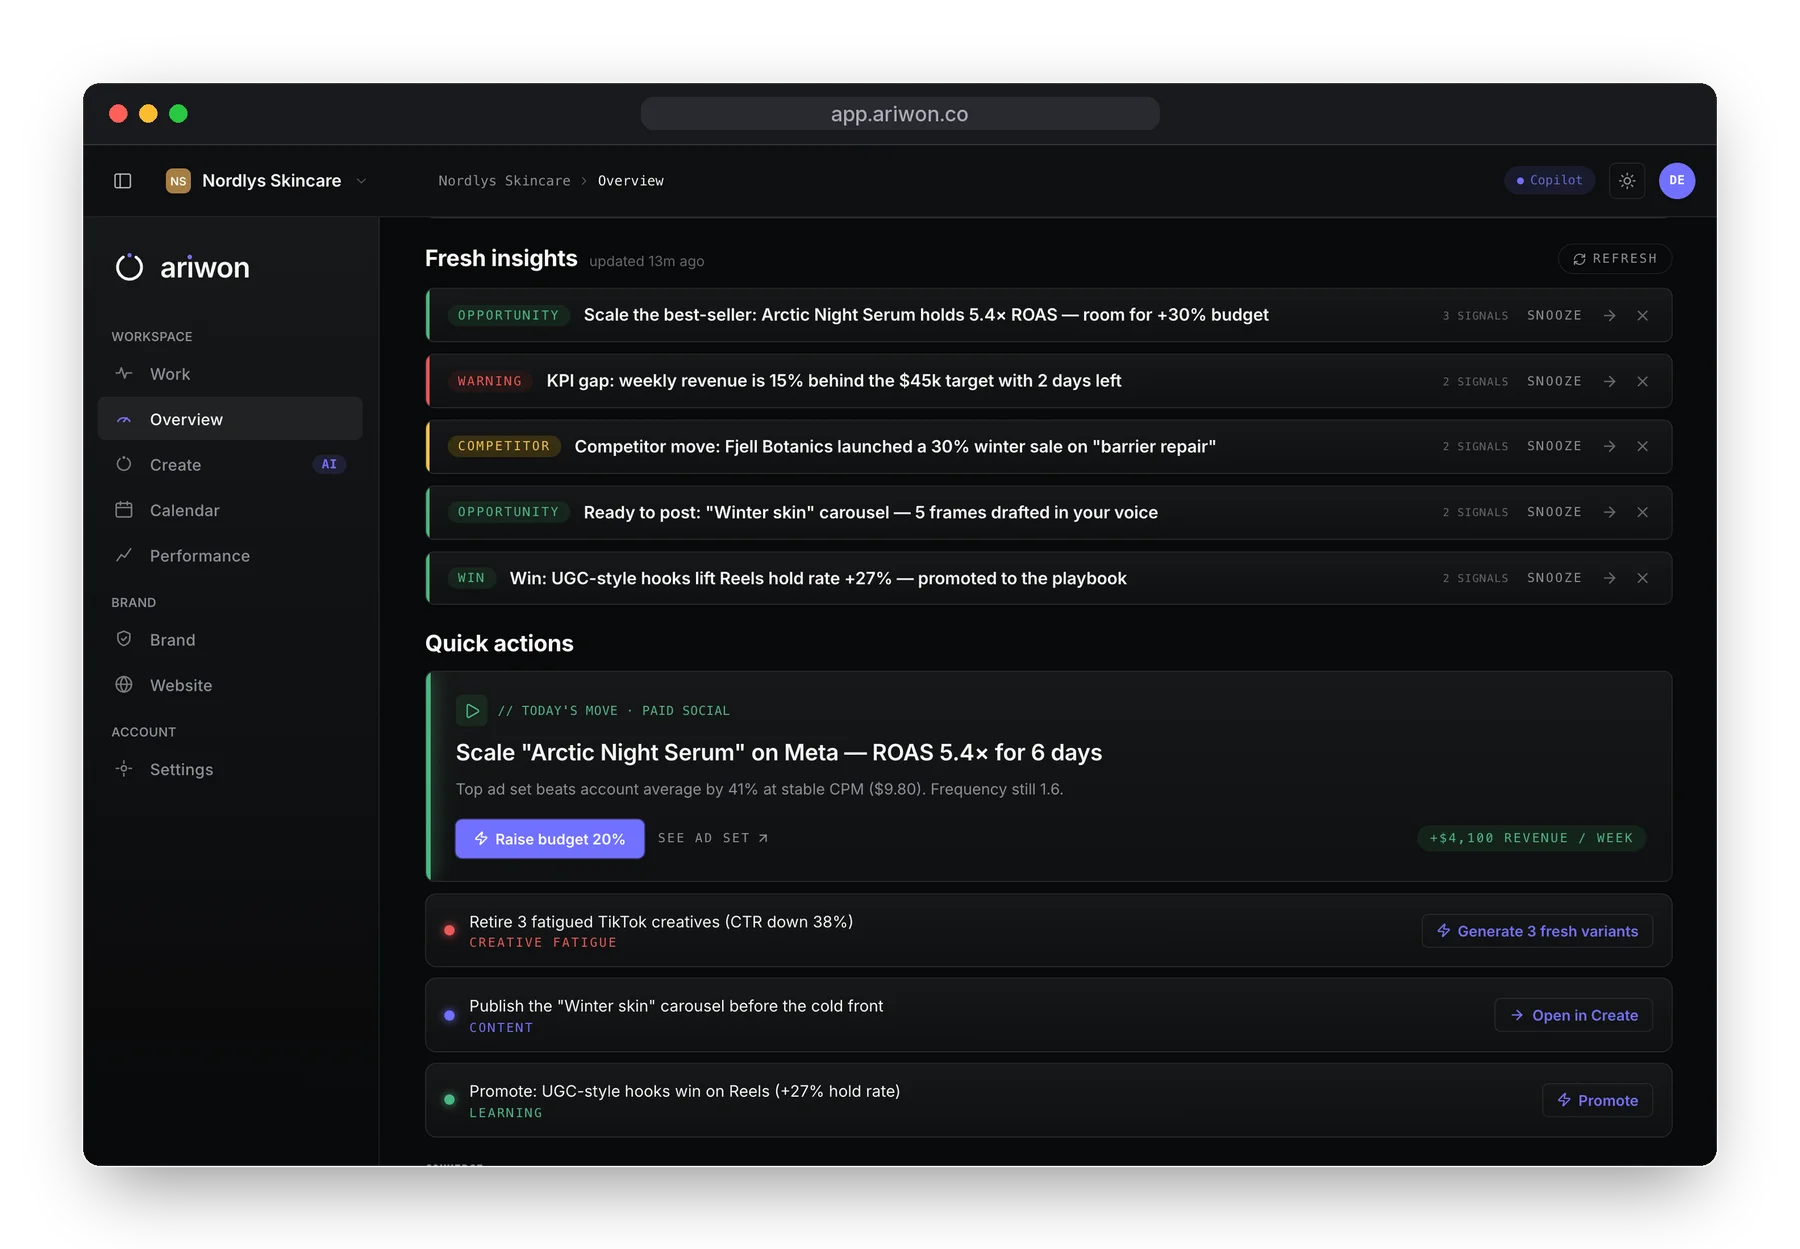The height and width of the screenshot is (1249, 1800).
Task: Click the COMPETITOR tag badge
Action: tap(504, 447)
